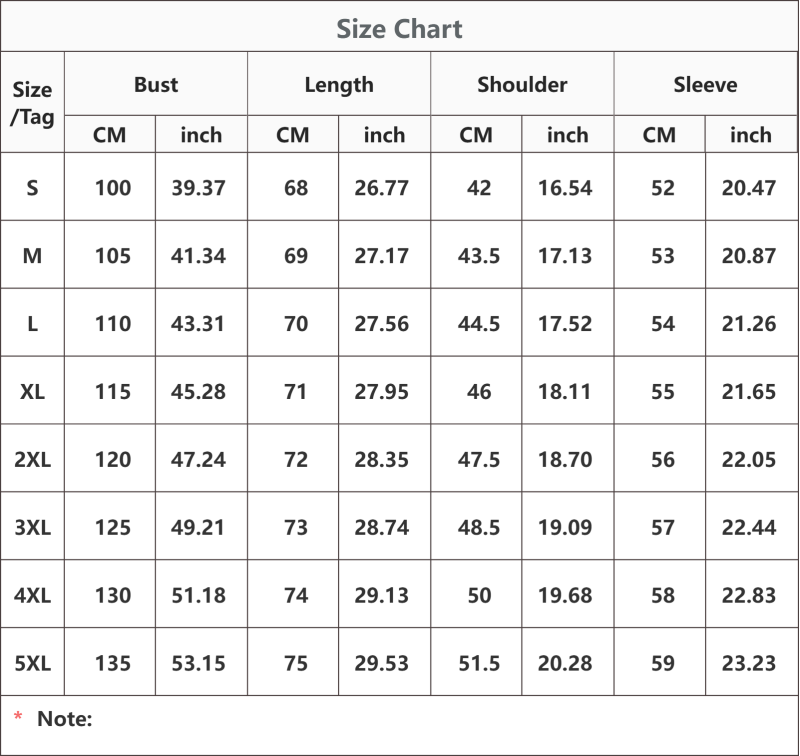Click the bust value 39.37 inch
Image resolution: width=800 pixels, height=756 pixels.
coord(198,188)
